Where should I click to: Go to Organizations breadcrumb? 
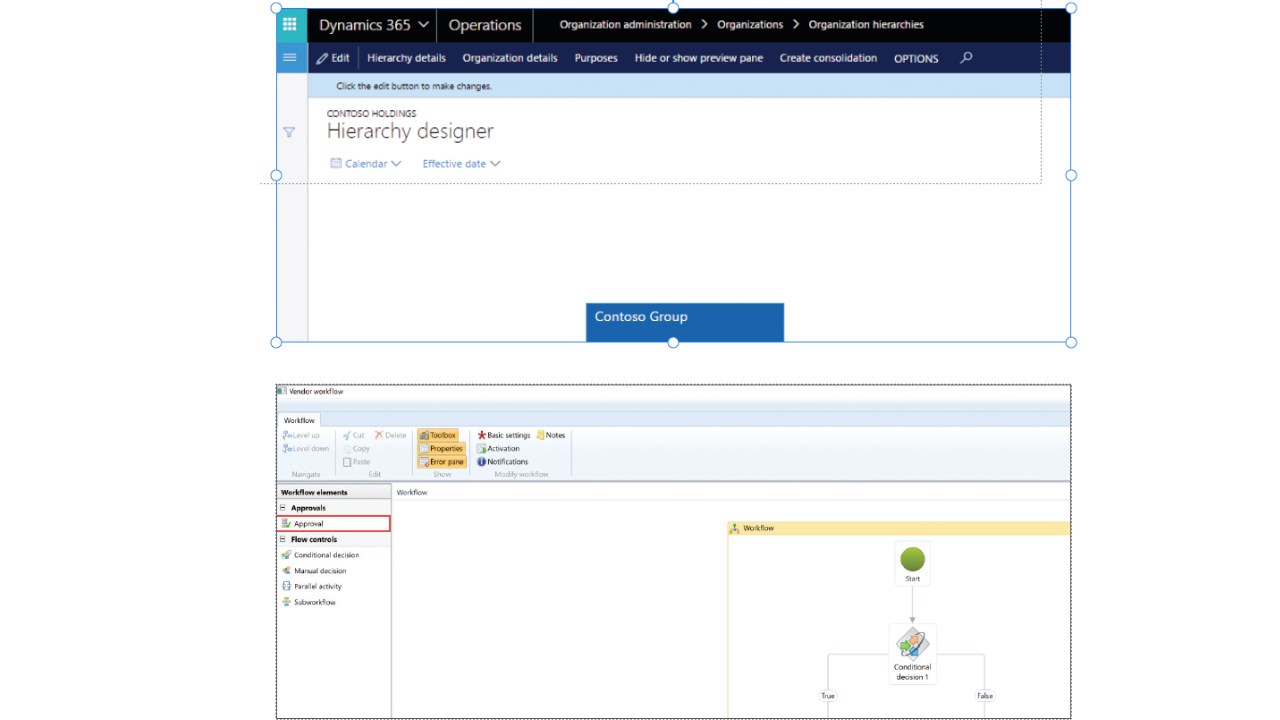pyautogui.click(x=750, y=24)
